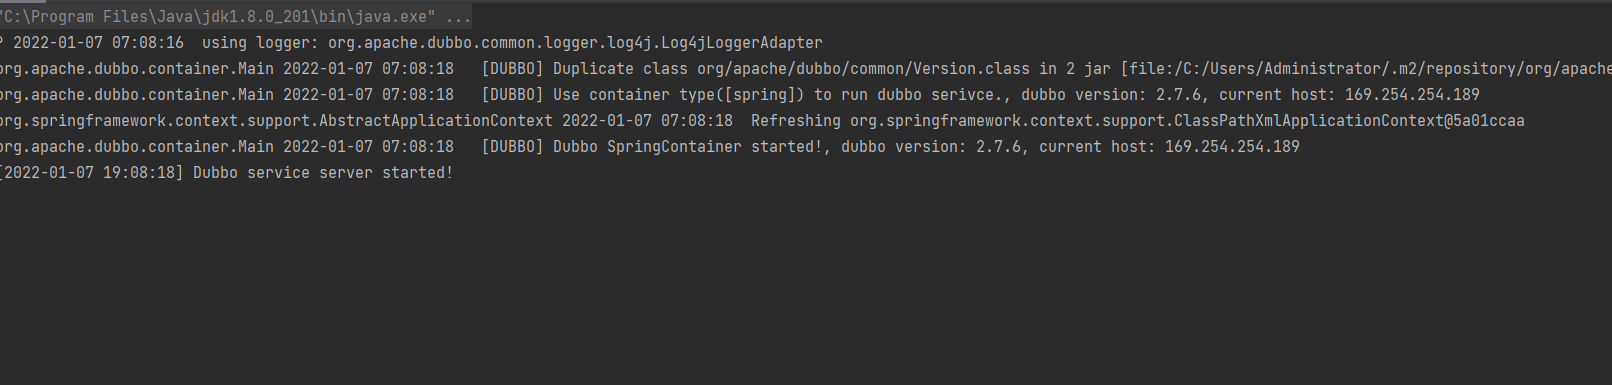Click the Dubbo service server started! line
The image size is (1612, 385).
tap(227, 173)
